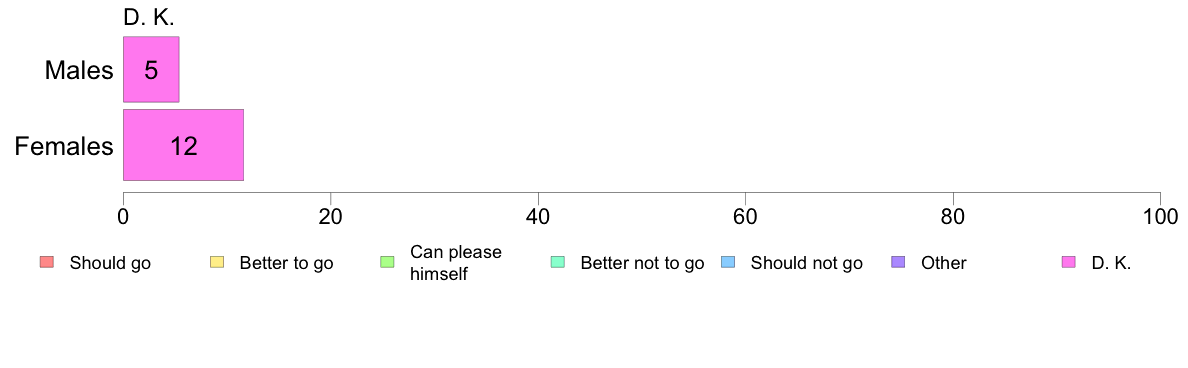Click the Better to go yellow swatch
Viewport: 1188px width, 368px height.
coord(217,263)
